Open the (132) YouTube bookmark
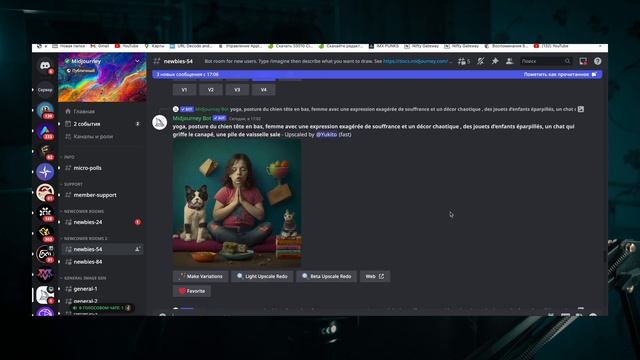640x360 pixels. [x=551, y=46]
